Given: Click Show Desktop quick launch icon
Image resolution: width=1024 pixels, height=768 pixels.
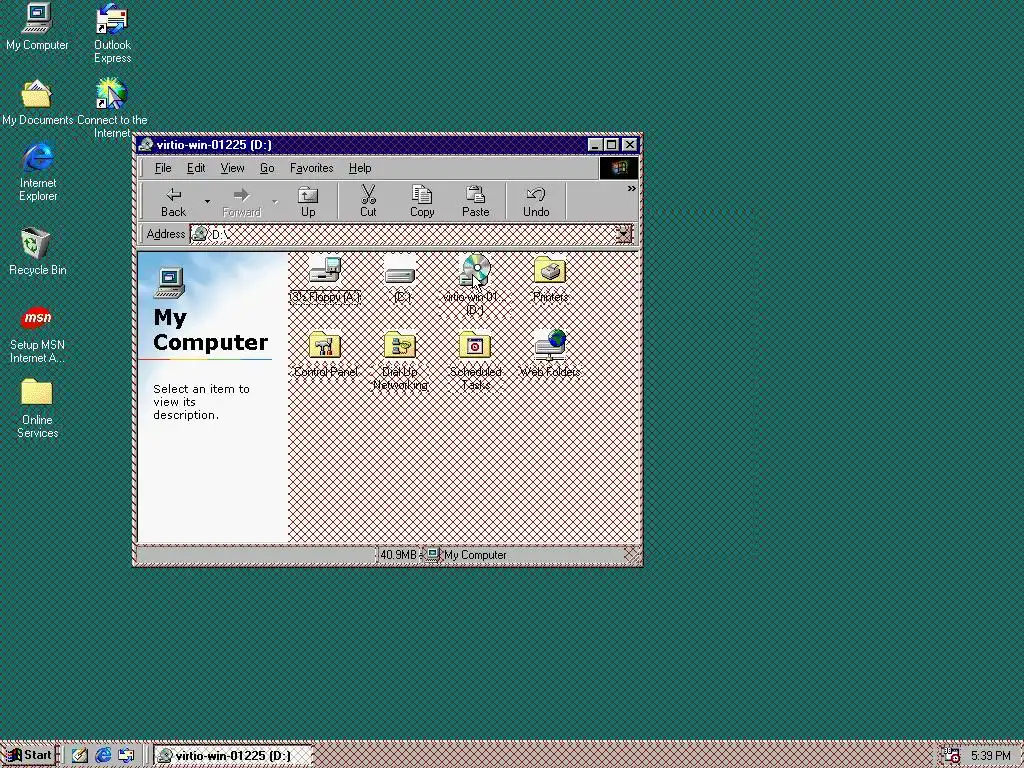Looking at the screenshot, I should click(x=80, y=756).
